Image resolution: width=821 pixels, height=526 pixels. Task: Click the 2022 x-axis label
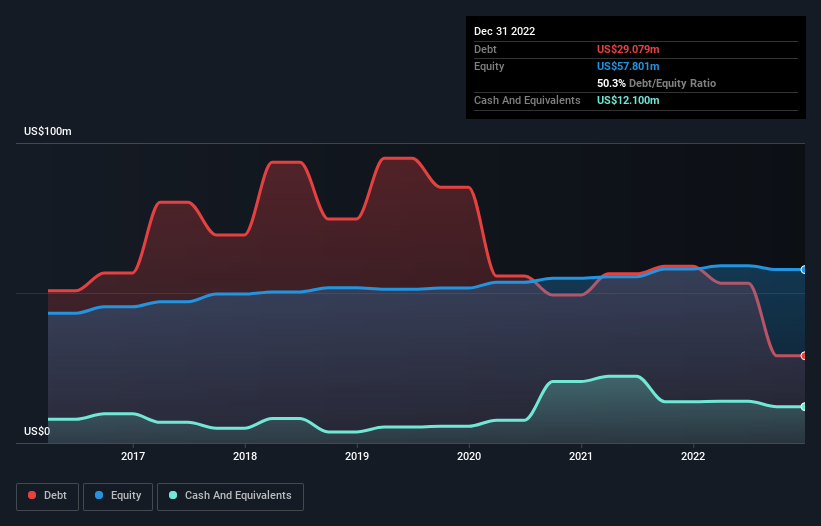693,456
